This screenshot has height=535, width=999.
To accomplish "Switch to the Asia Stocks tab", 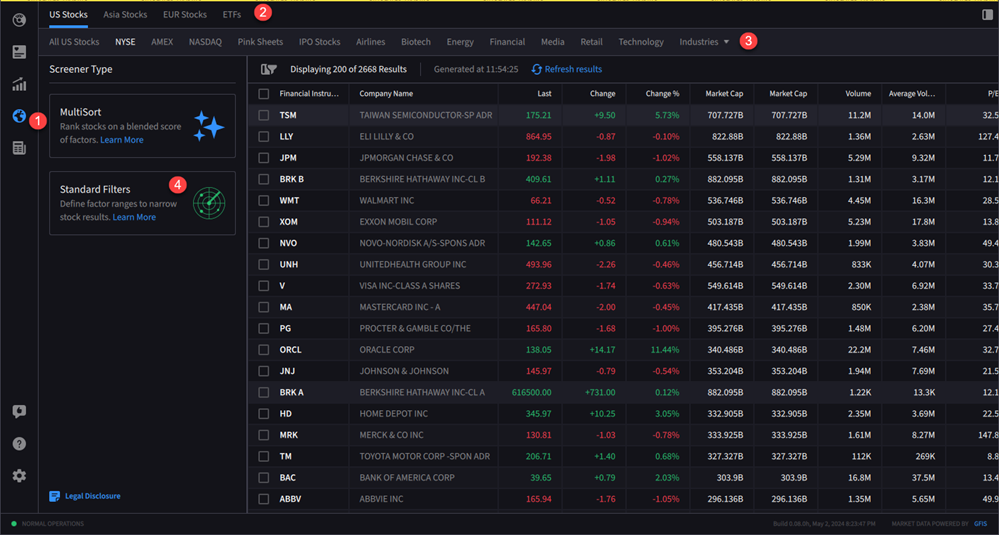I will (125, 15).
